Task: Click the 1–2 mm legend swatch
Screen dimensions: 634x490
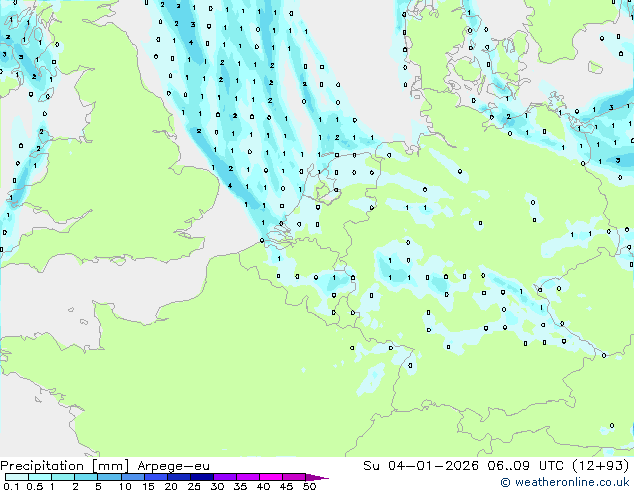Action: pos(63,477)
